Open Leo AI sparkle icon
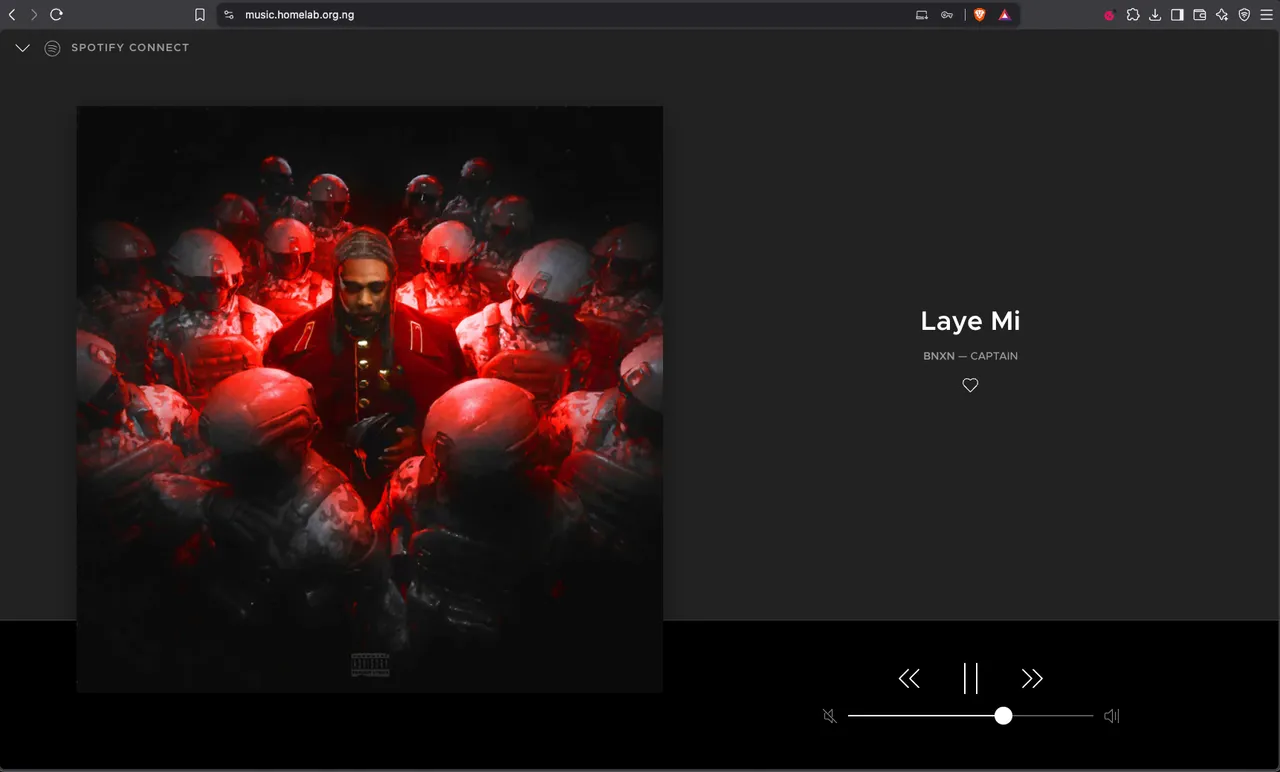The image size is (1280, 772). pos(1222,15)
